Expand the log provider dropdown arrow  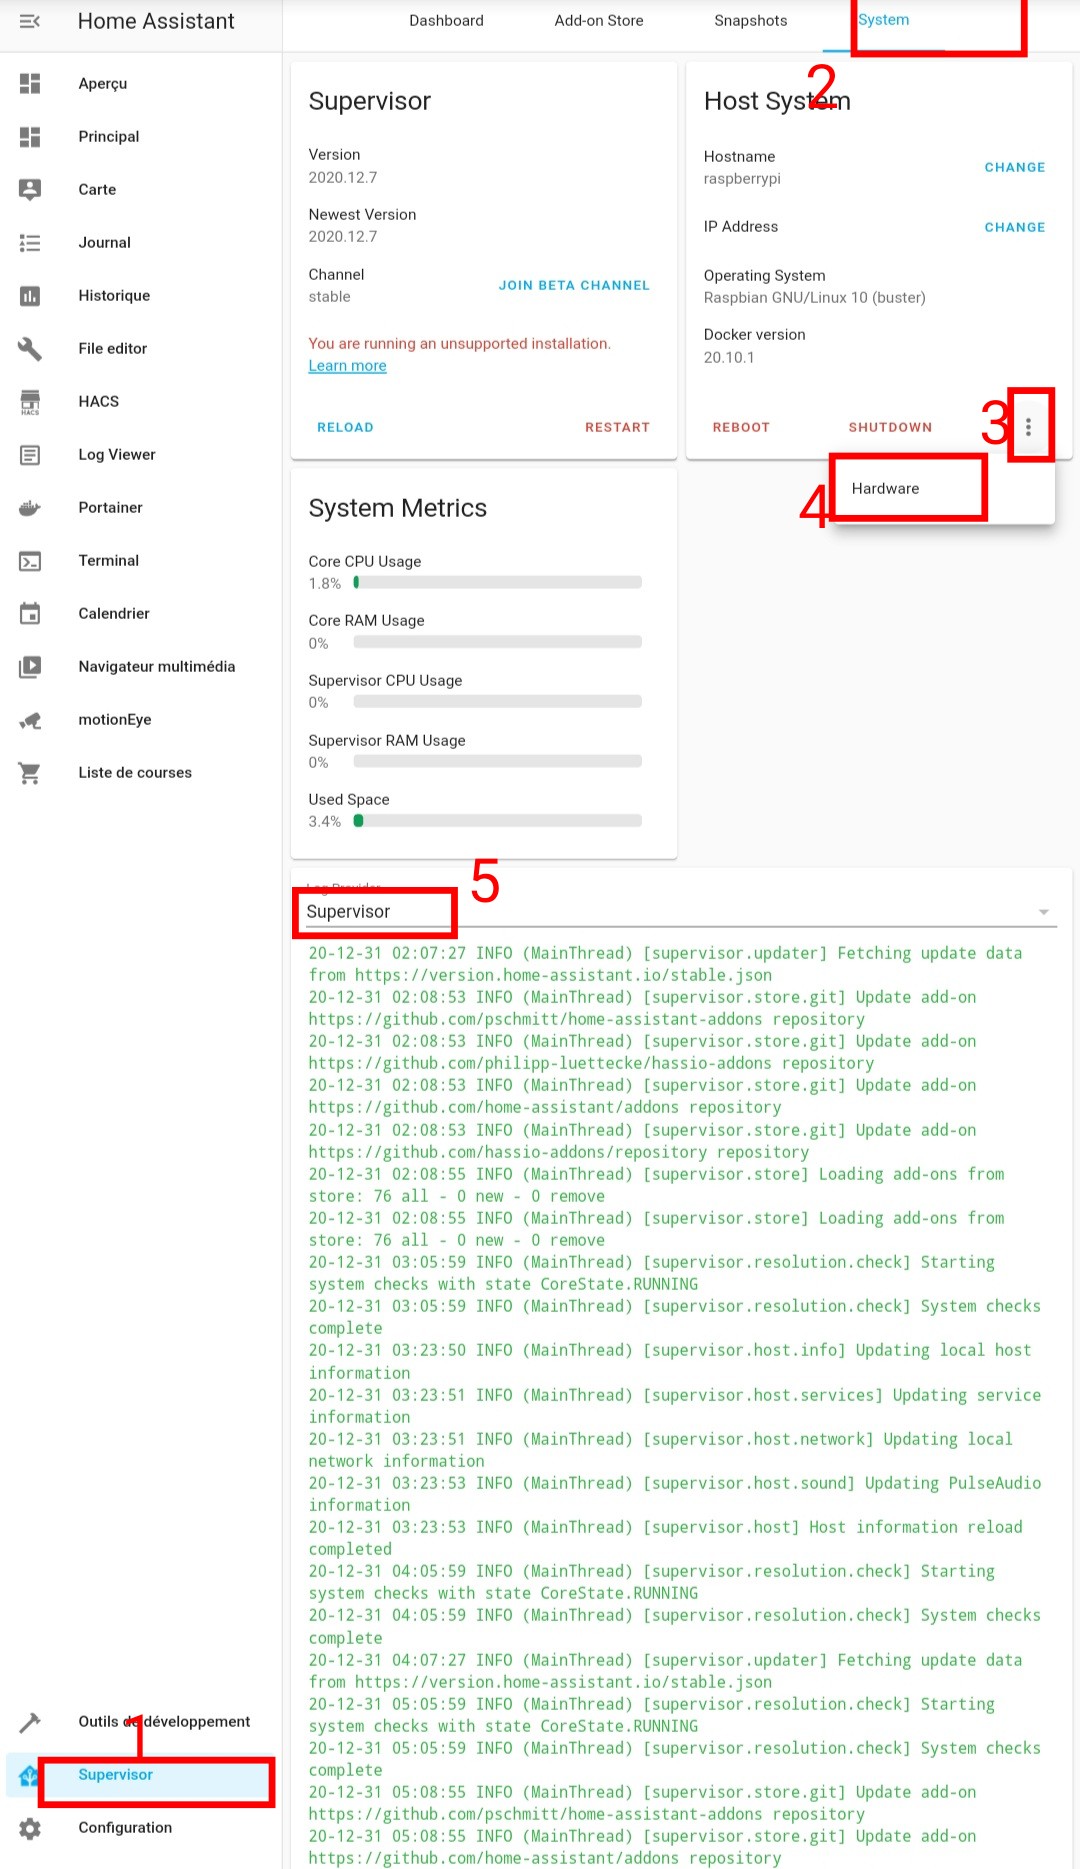click(x=1044, y=912)
